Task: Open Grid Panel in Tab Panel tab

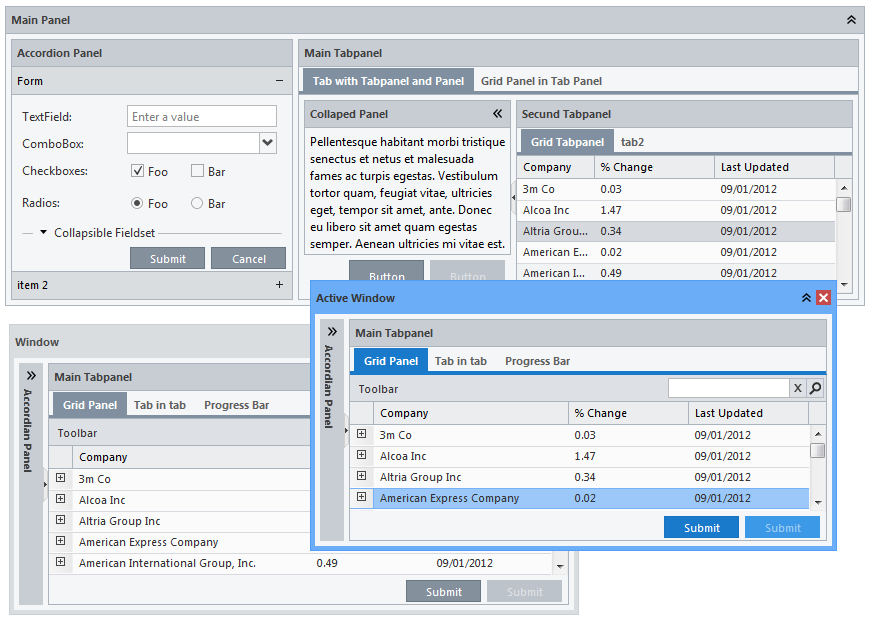Action: 541,81
